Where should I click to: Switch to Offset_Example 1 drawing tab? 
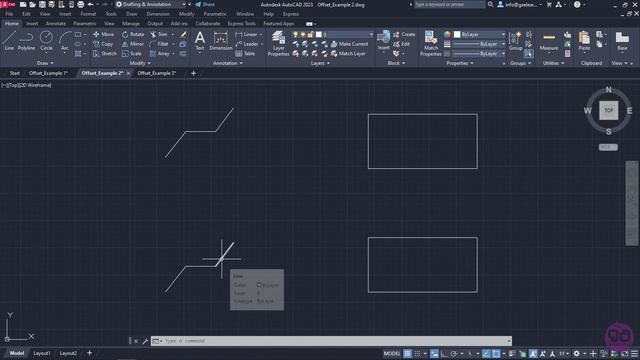tap(48, 73)
